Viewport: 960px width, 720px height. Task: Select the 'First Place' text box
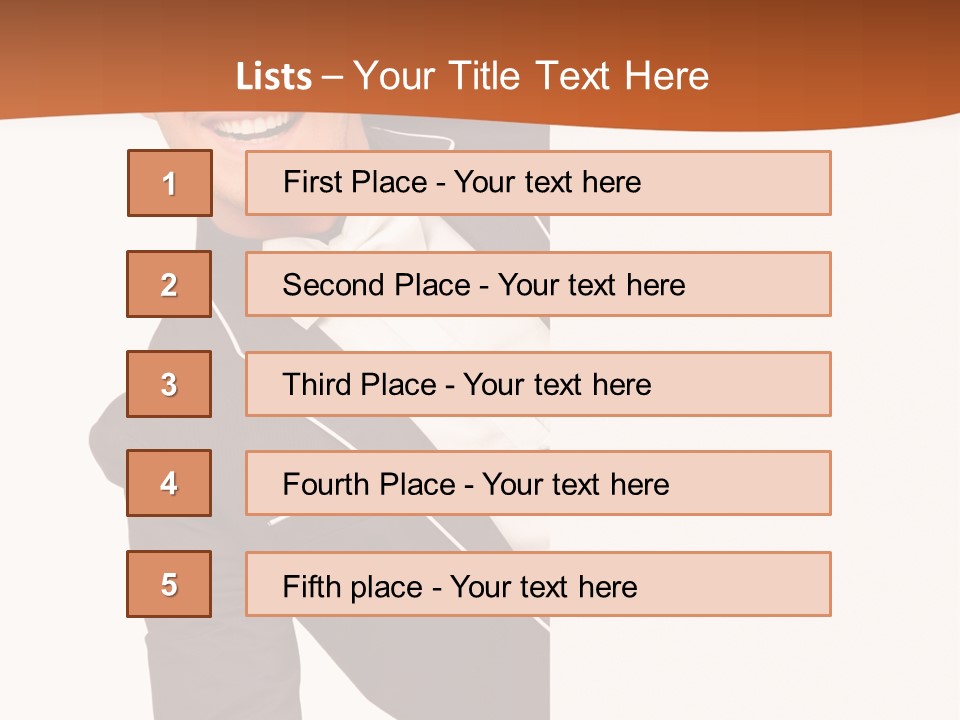click(538, 183)
